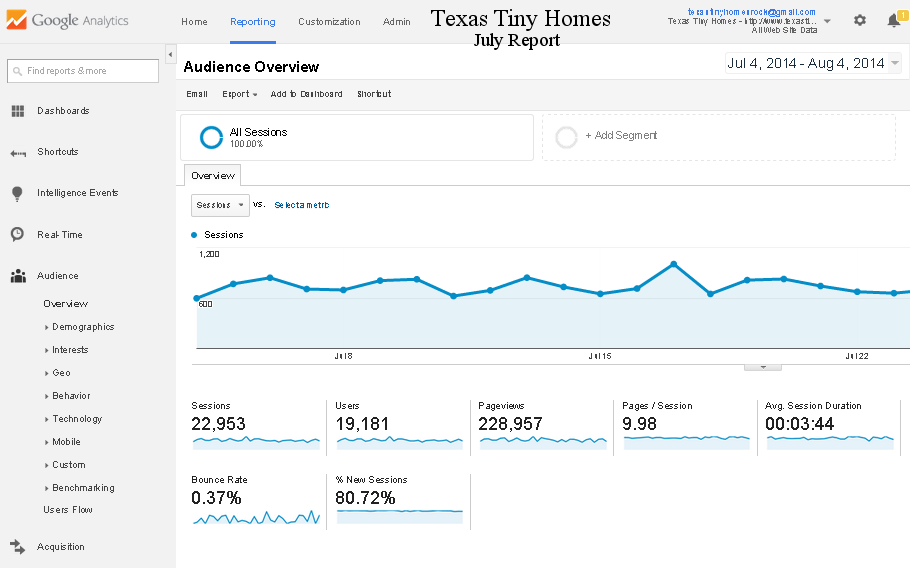This screenshot has height=568, width=910.
Task: Collapse the left sidebar arrow
Action: pos(170,55)
